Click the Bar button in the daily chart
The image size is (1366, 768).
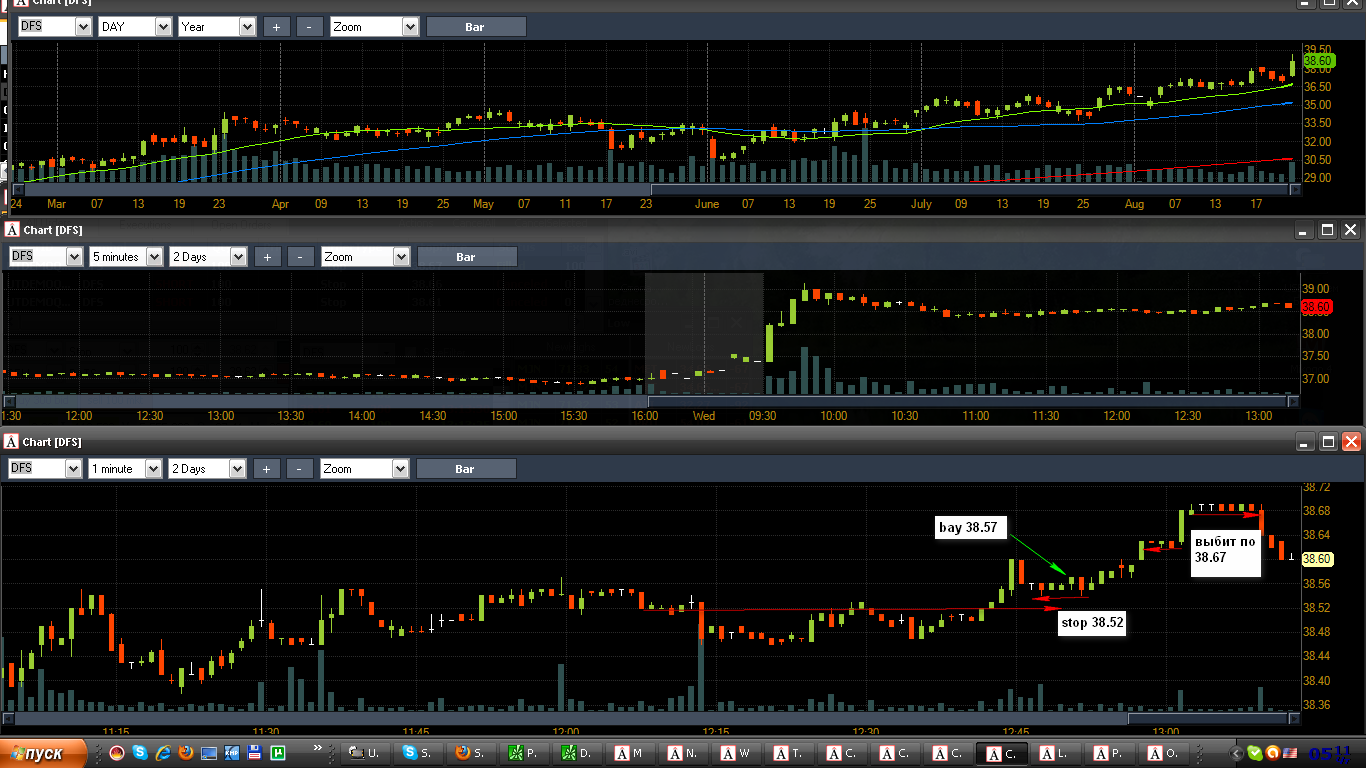476,27
